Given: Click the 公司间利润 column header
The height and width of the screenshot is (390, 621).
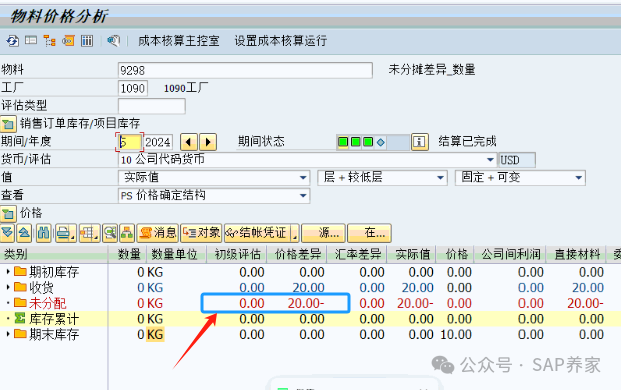Looking at the screenshot, I should 510,254.
